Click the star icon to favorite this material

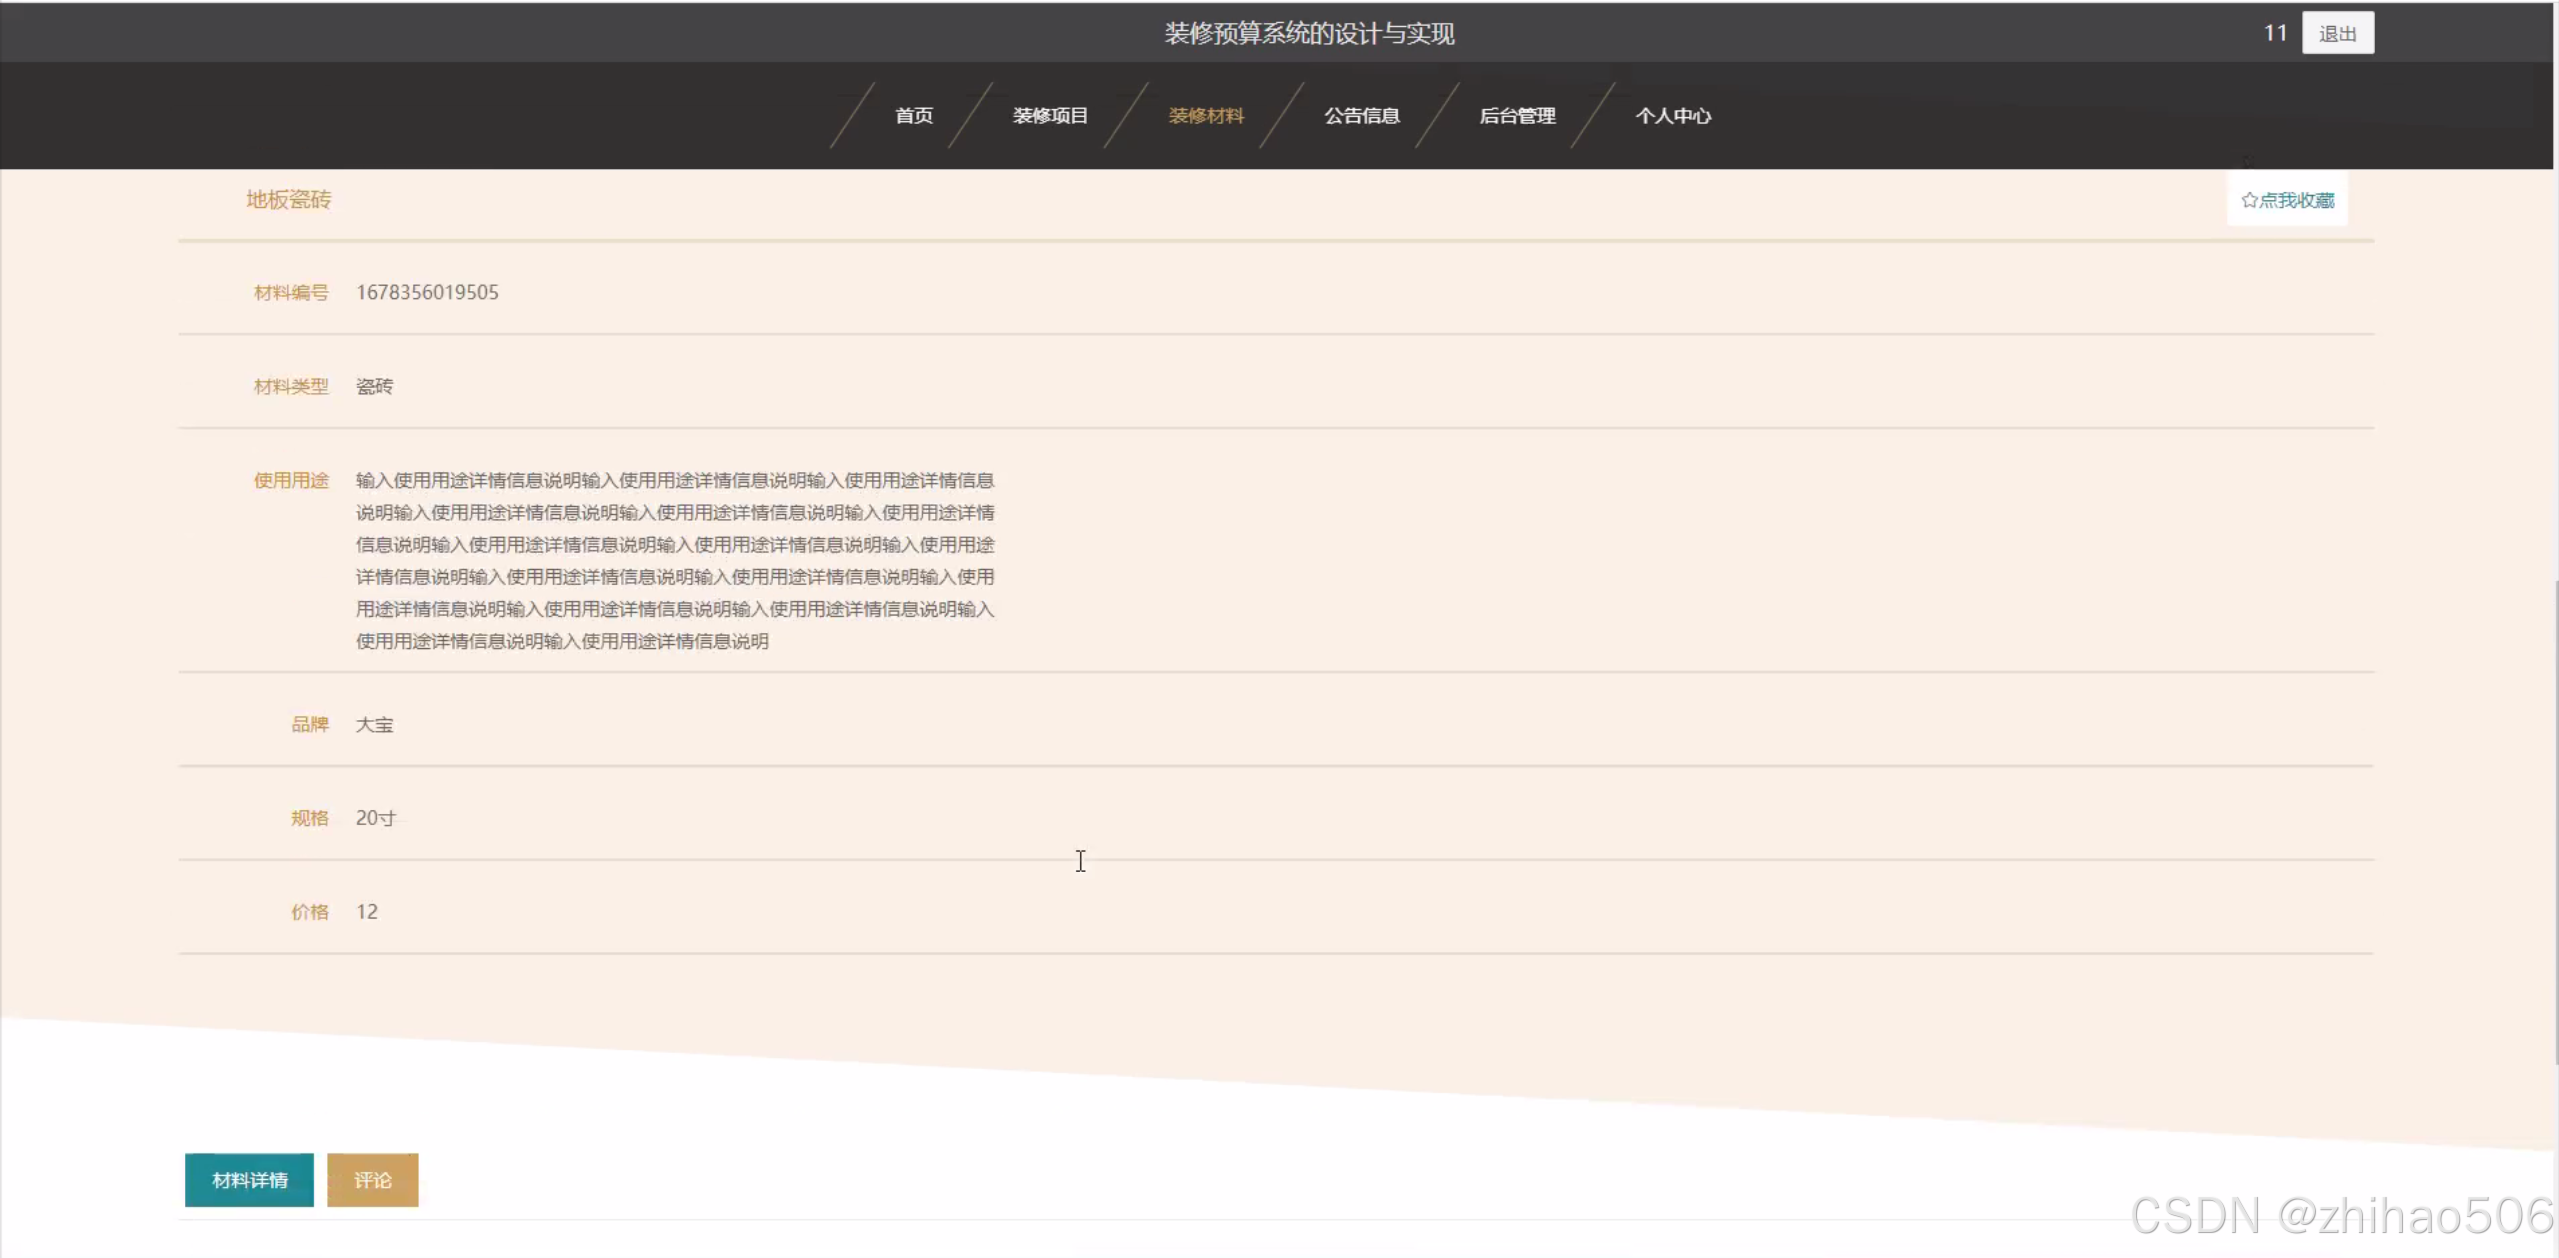tap(2249, 200)
